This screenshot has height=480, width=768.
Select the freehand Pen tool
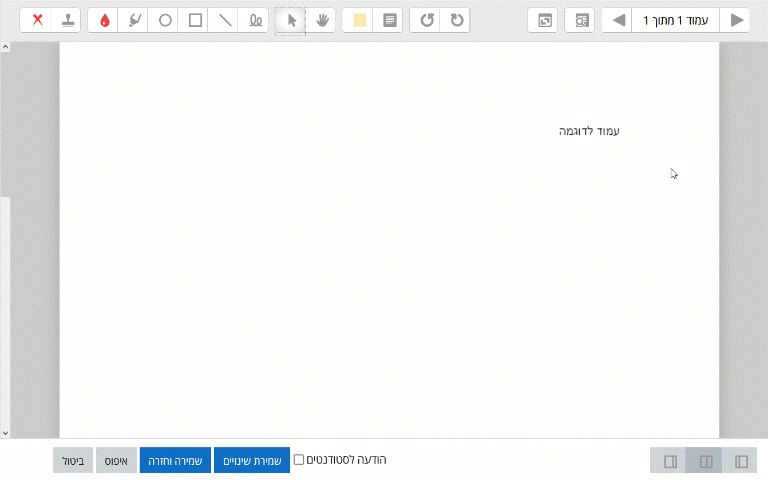pyautogui.click(x=255, y=20)
